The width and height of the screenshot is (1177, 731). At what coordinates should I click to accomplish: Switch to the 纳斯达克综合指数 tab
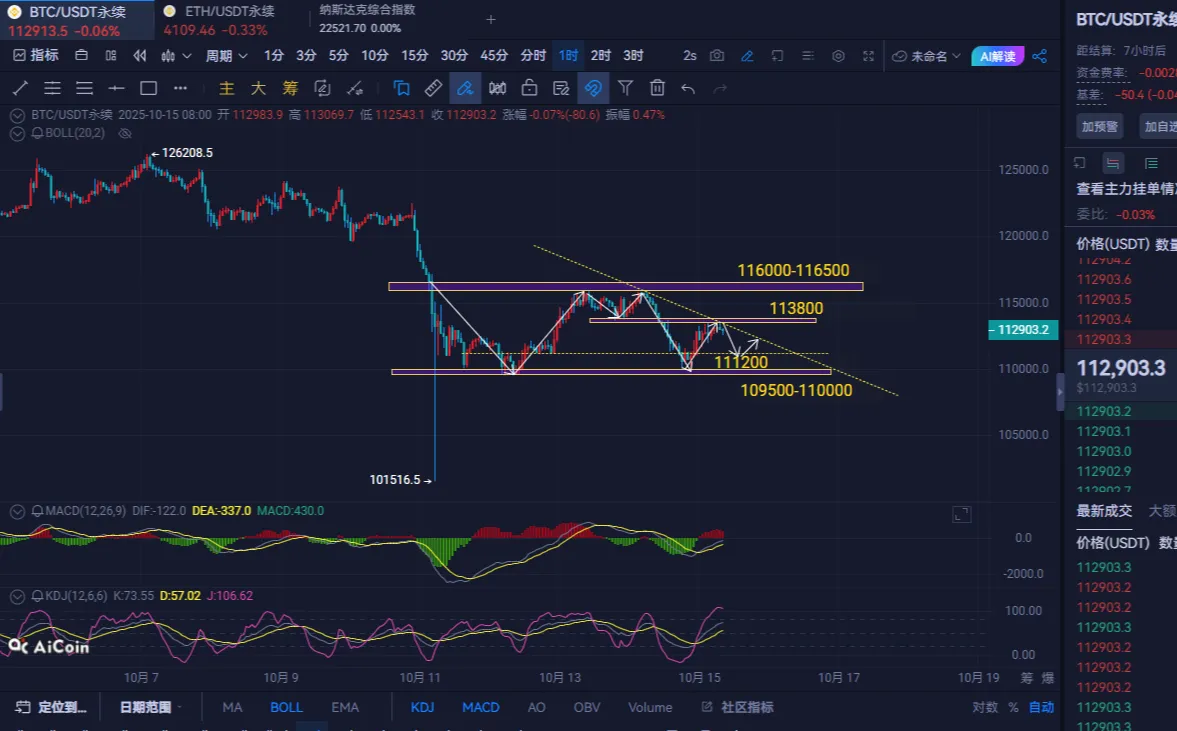[367, 19]
